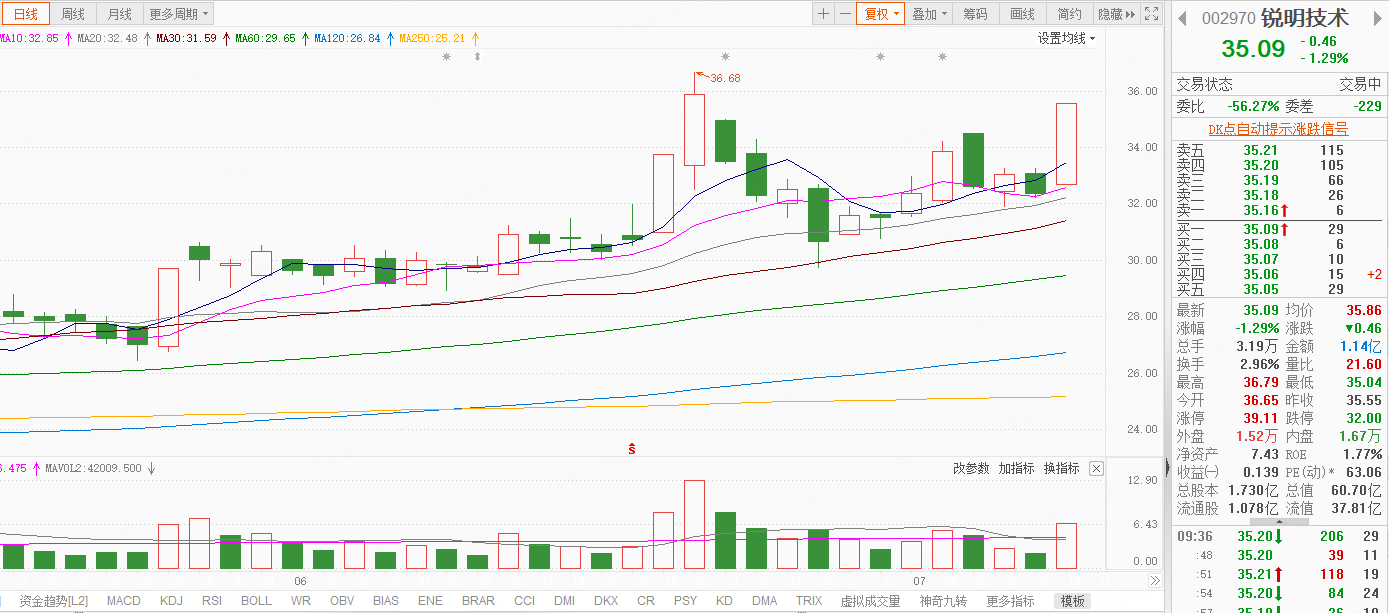Select the MACD indicator tab
Screen dimensions: 1389x613
(124, 601)
